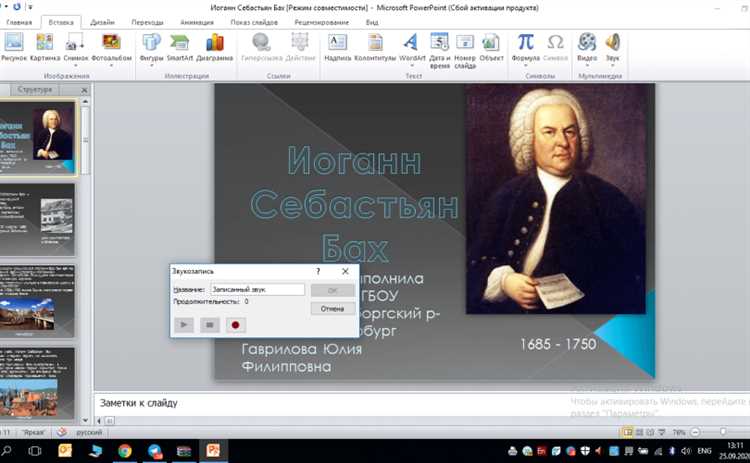The height and width of the screenshot is (463, 750).
Task: Open Google Chrome from the Windows taskbar
Action: [x=126, y=452]
